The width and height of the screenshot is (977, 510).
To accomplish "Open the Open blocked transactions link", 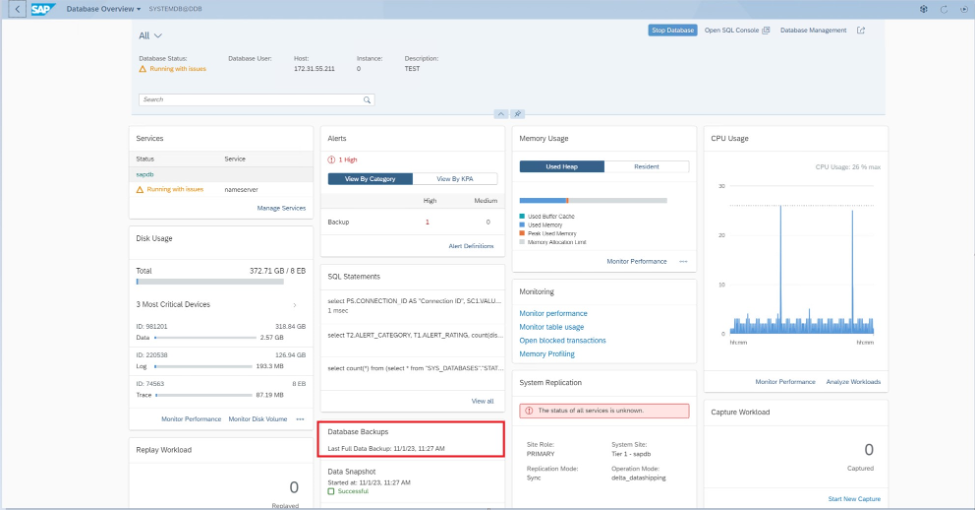I will [x=563, y=341].
